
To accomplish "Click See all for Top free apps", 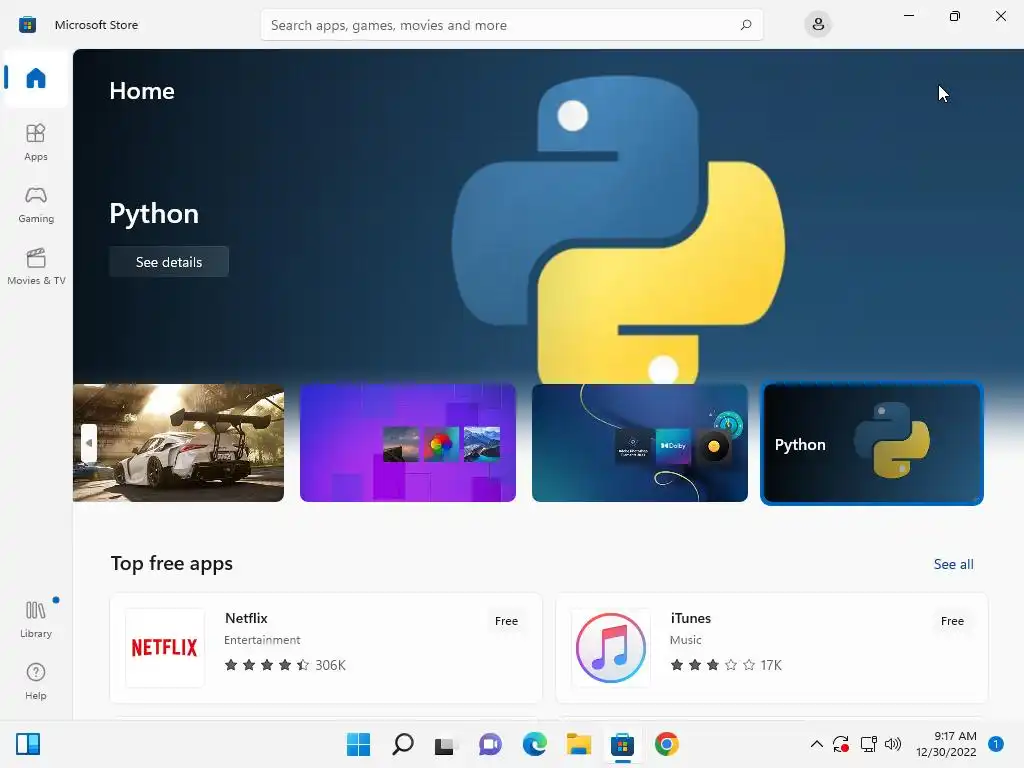I will 953,564.
